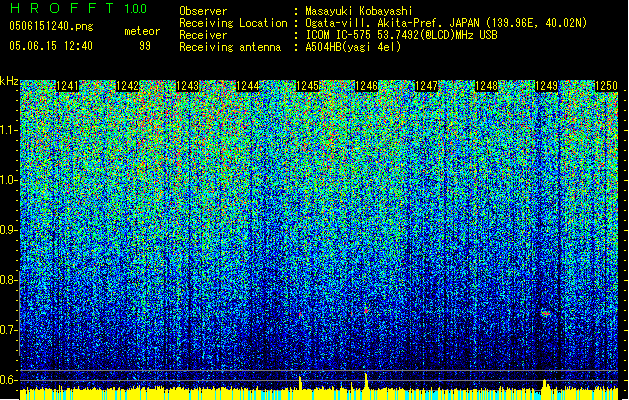Click the yellow signal peak below 1249
Image resolution: width=629 pixels, height=400 pixels.
pyautogui.click(x=545, y=387)
